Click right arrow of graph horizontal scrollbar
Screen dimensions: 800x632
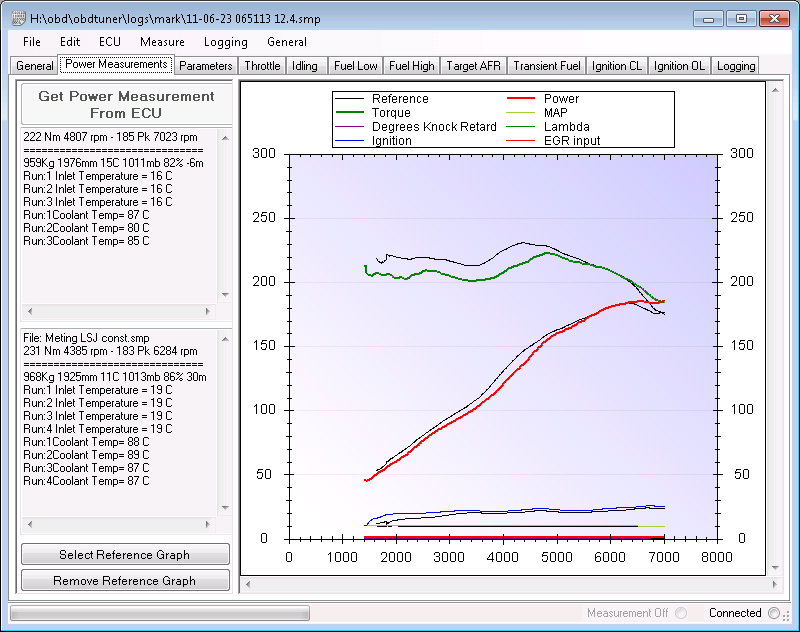click(x=775, y=585)
